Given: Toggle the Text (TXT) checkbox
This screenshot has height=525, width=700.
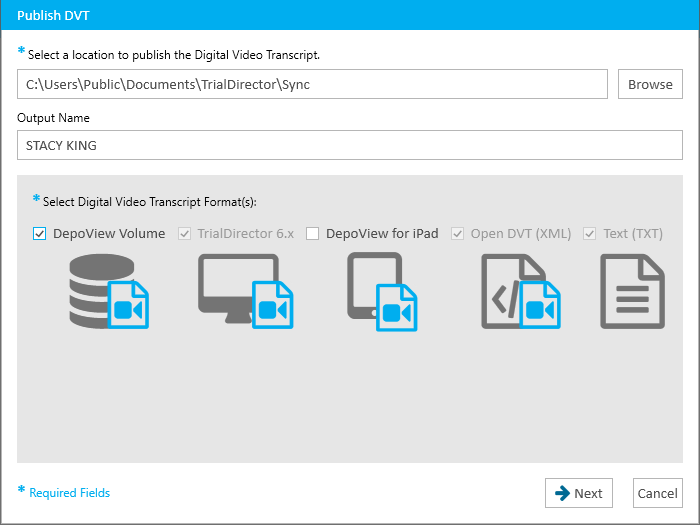Looking at the screenshot, I should (x=590, y=233).
